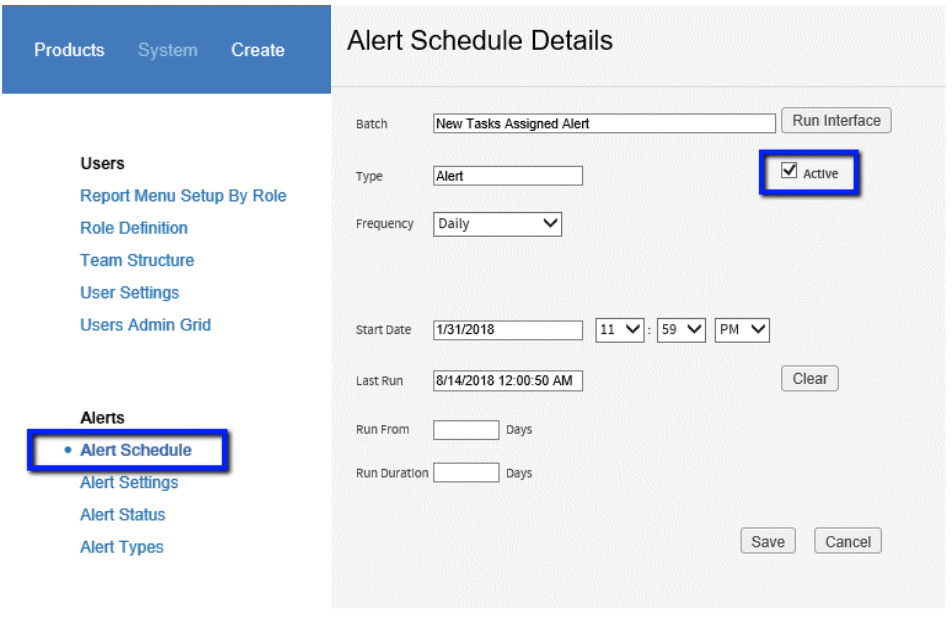Image resolution: width=952 pixels, height=618 pixels.
Task: Cancel the alert schedule changes
Action: 848,541
